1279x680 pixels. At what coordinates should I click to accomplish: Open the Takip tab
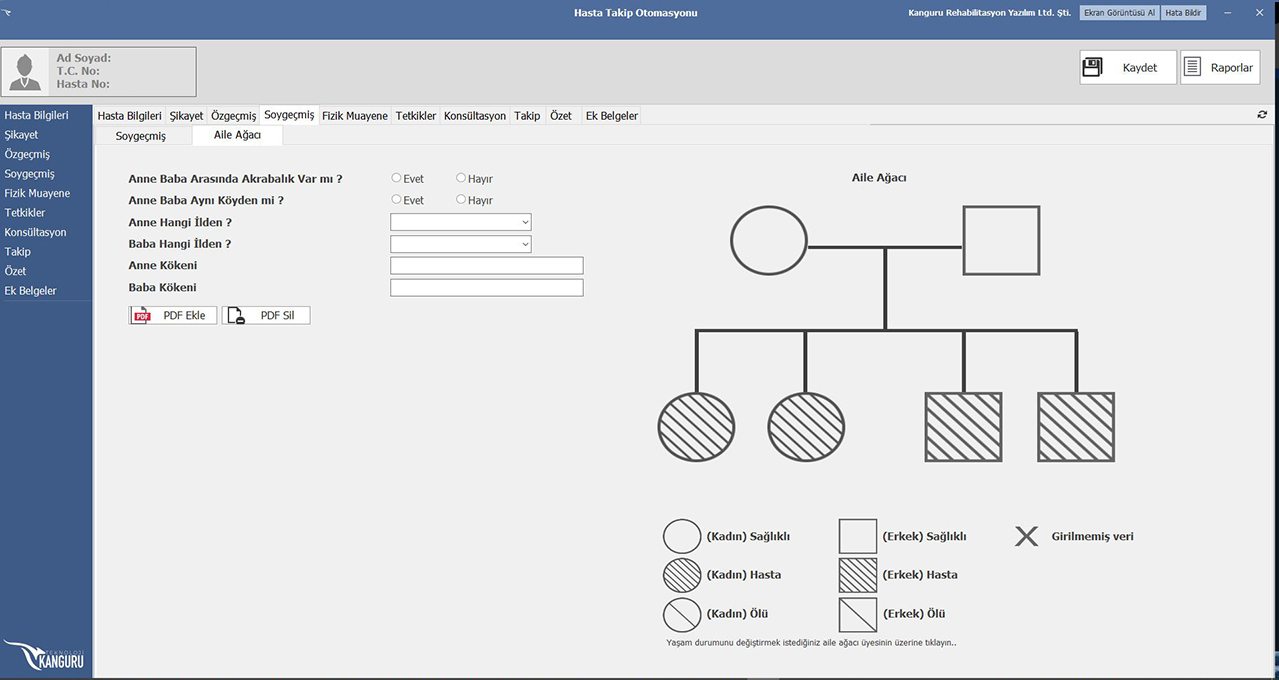click(527, 116)
